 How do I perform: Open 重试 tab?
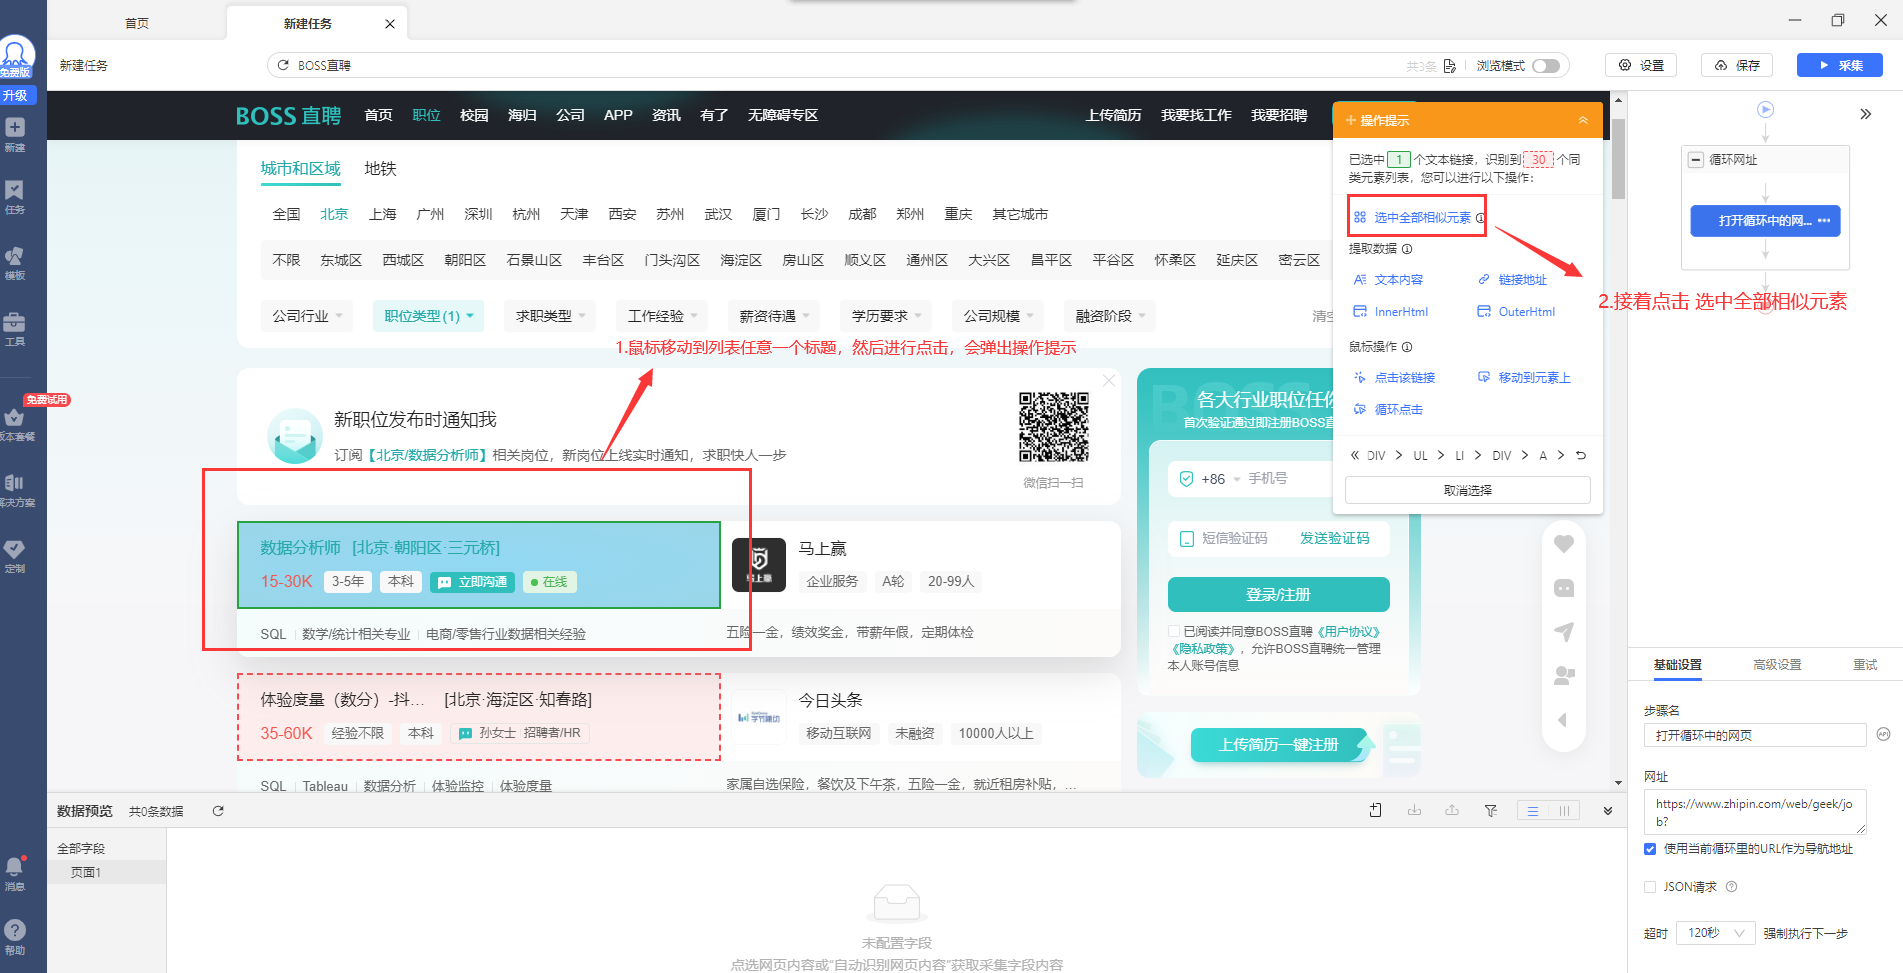(x=1865, y=665)
